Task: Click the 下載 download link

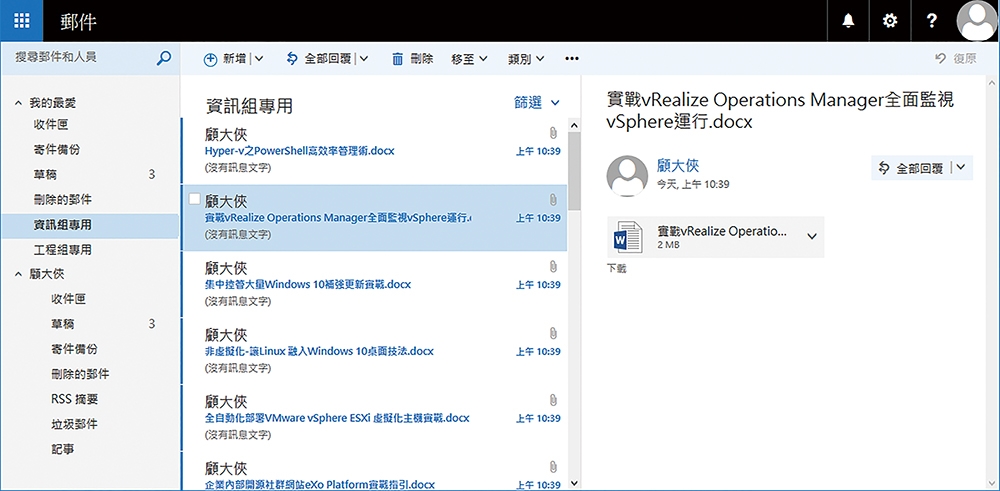Action: coord(617,268)
